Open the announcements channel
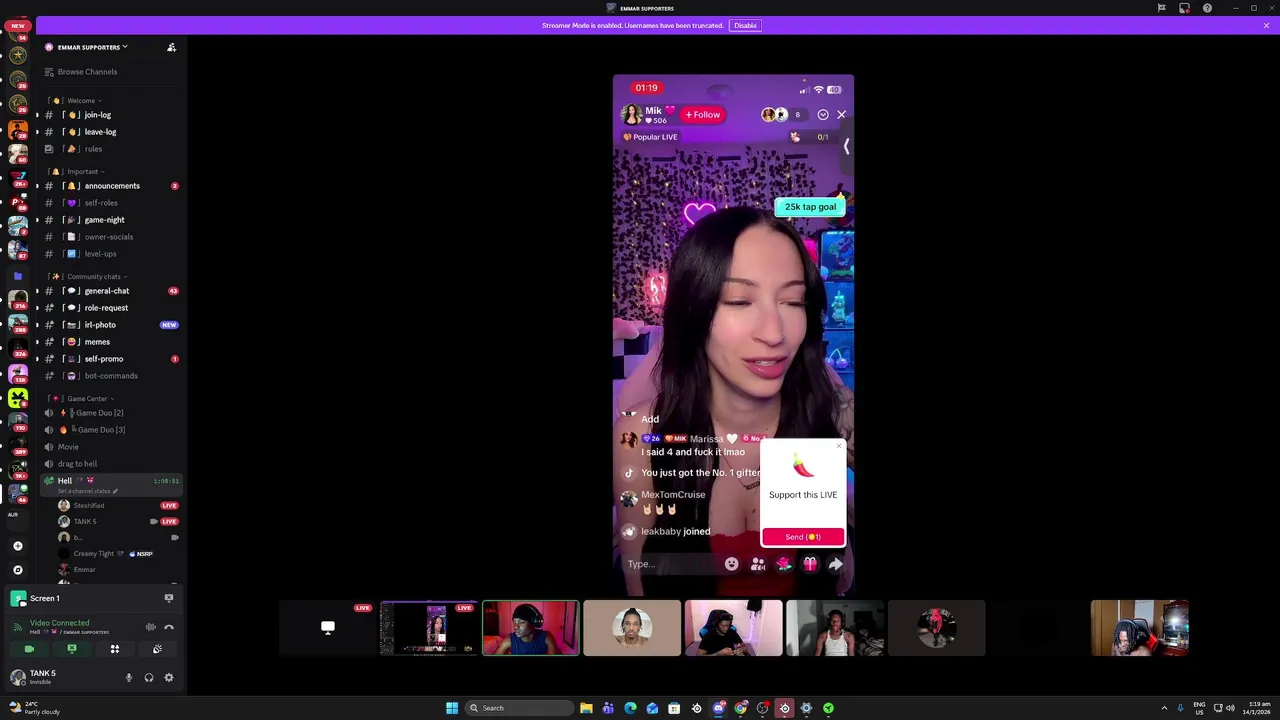This screenshot has width=1280, height=720. [x=110, y=186]
